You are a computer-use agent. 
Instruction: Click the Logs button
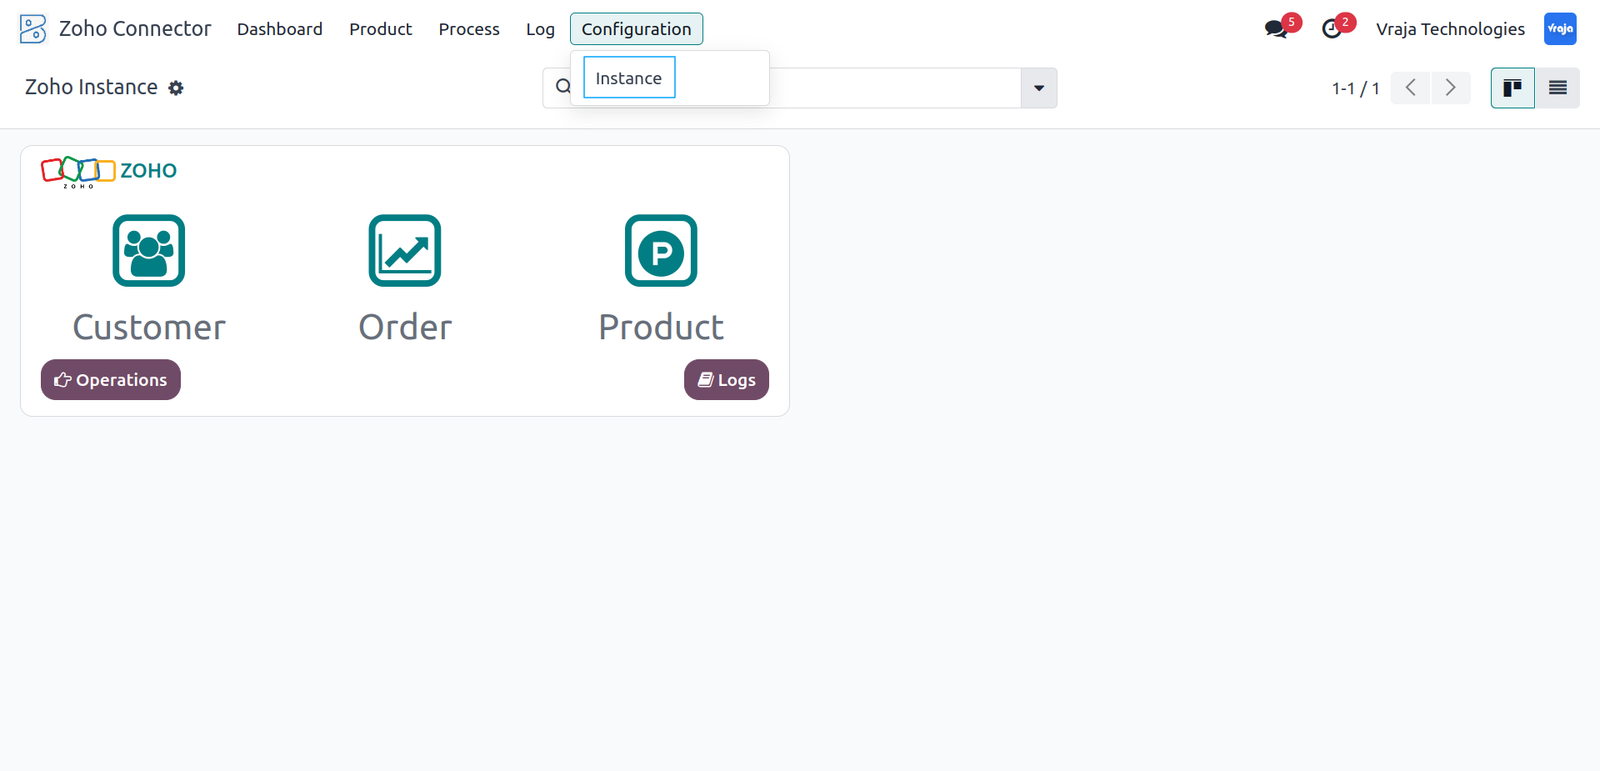[x=726, y=380]
